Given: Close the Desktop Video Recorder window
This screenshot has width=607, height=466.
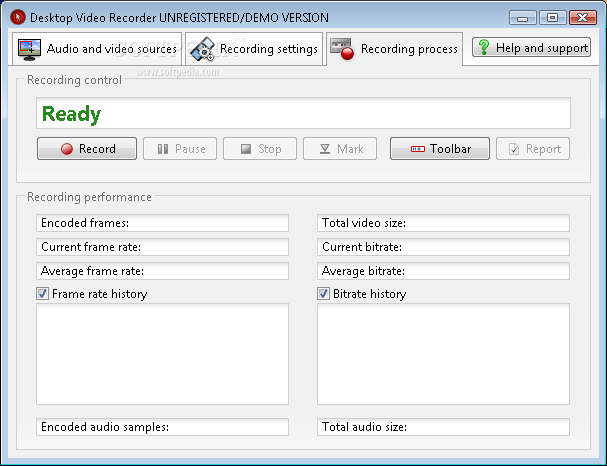Looking at the screenshot, I should 583,18.
